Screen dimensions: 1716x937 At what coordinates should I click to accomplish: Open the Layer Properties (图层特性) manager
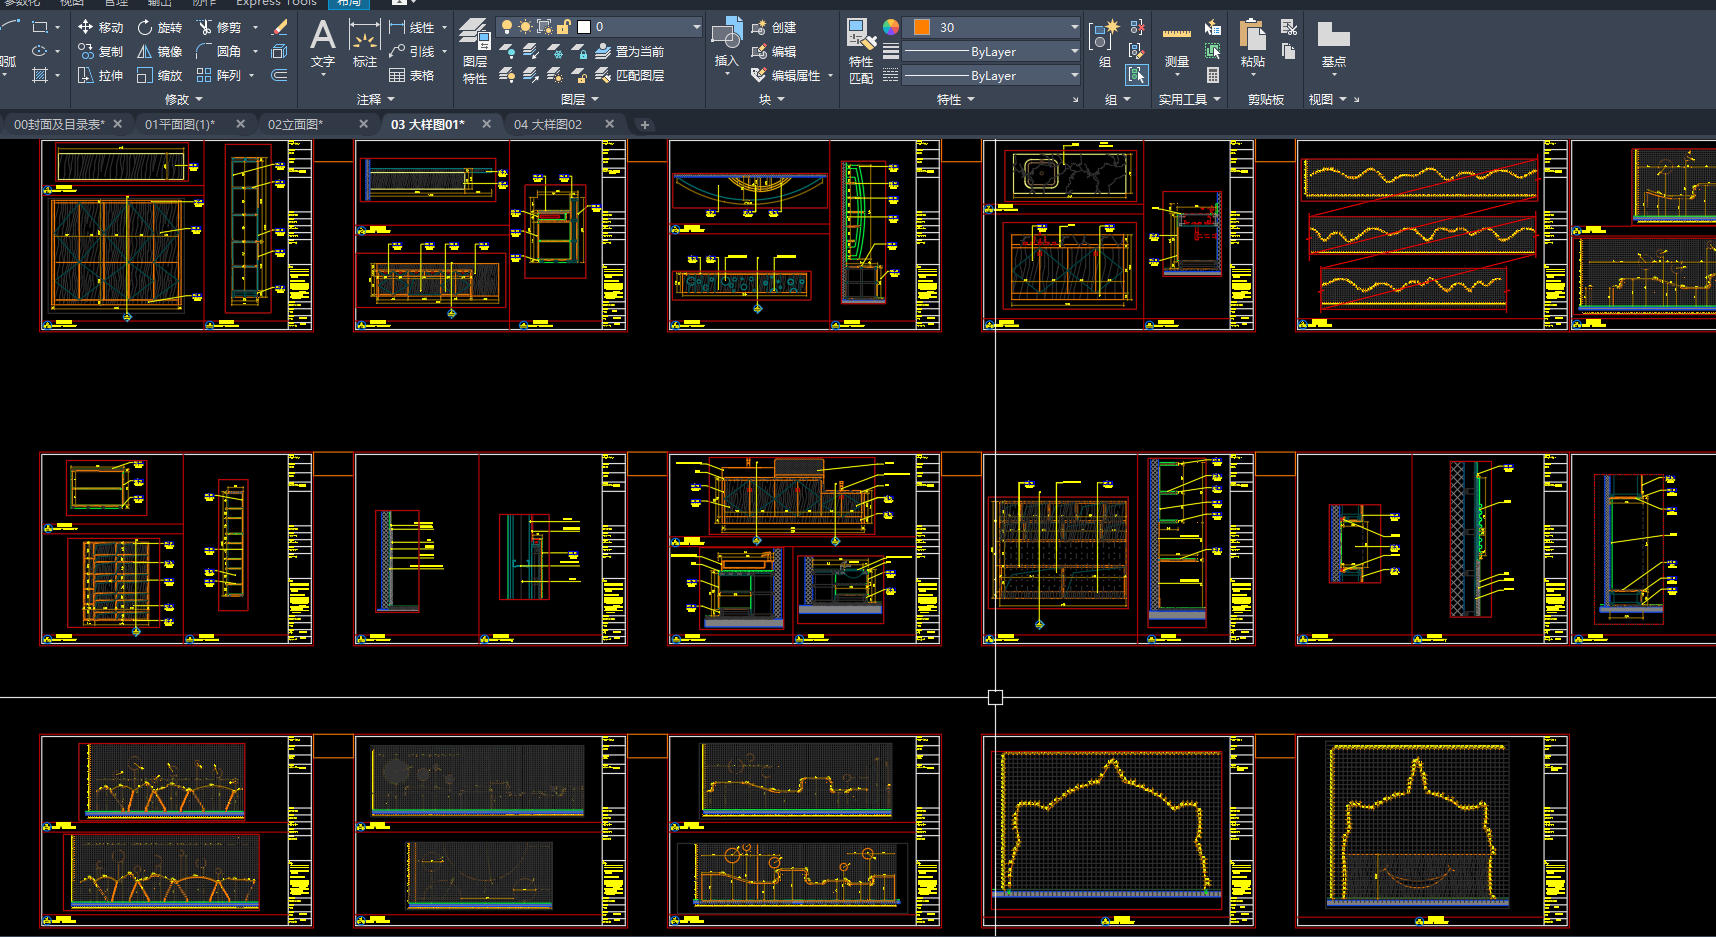475,52
